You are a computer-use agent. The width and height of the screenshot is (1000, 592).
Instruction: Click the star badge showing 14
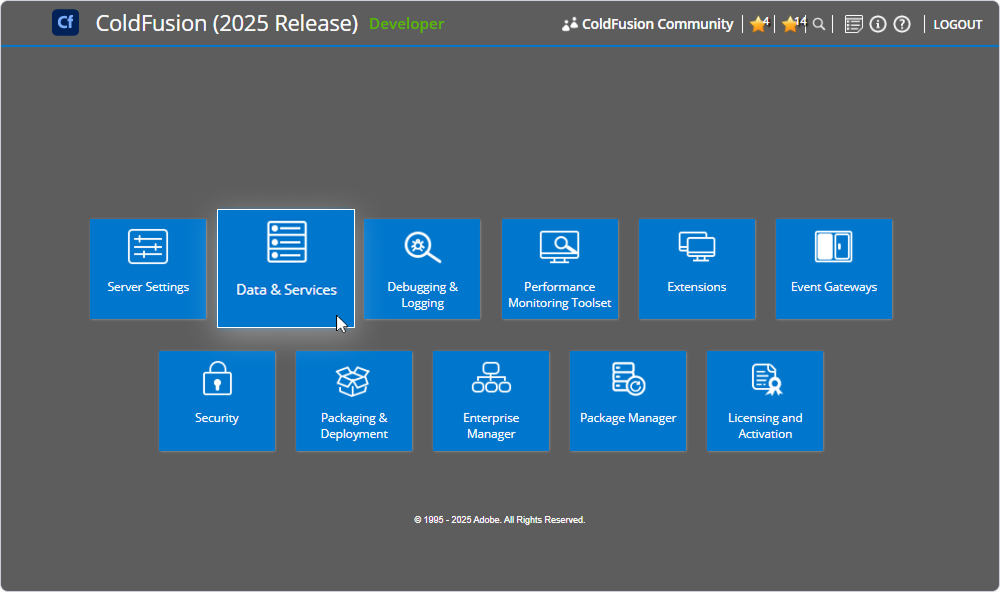point(790,23)
